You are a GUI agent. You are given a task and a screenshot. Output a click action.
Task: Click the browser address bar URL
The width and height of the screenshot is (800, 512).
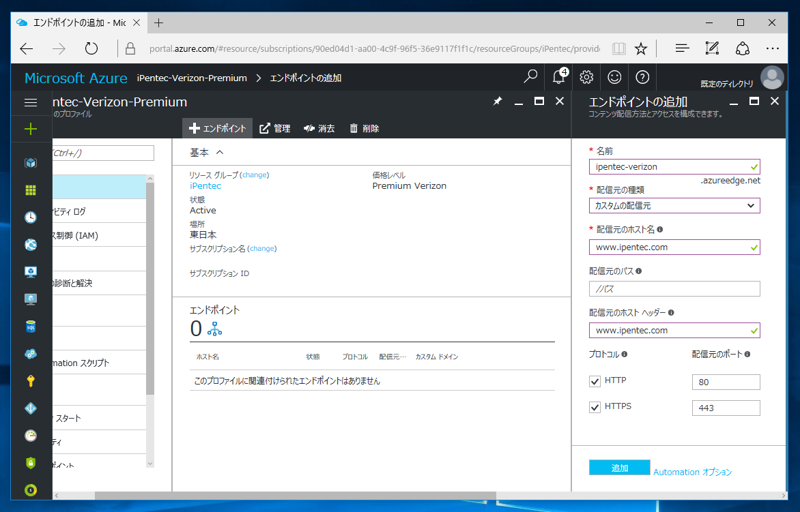tap(374, 49)
